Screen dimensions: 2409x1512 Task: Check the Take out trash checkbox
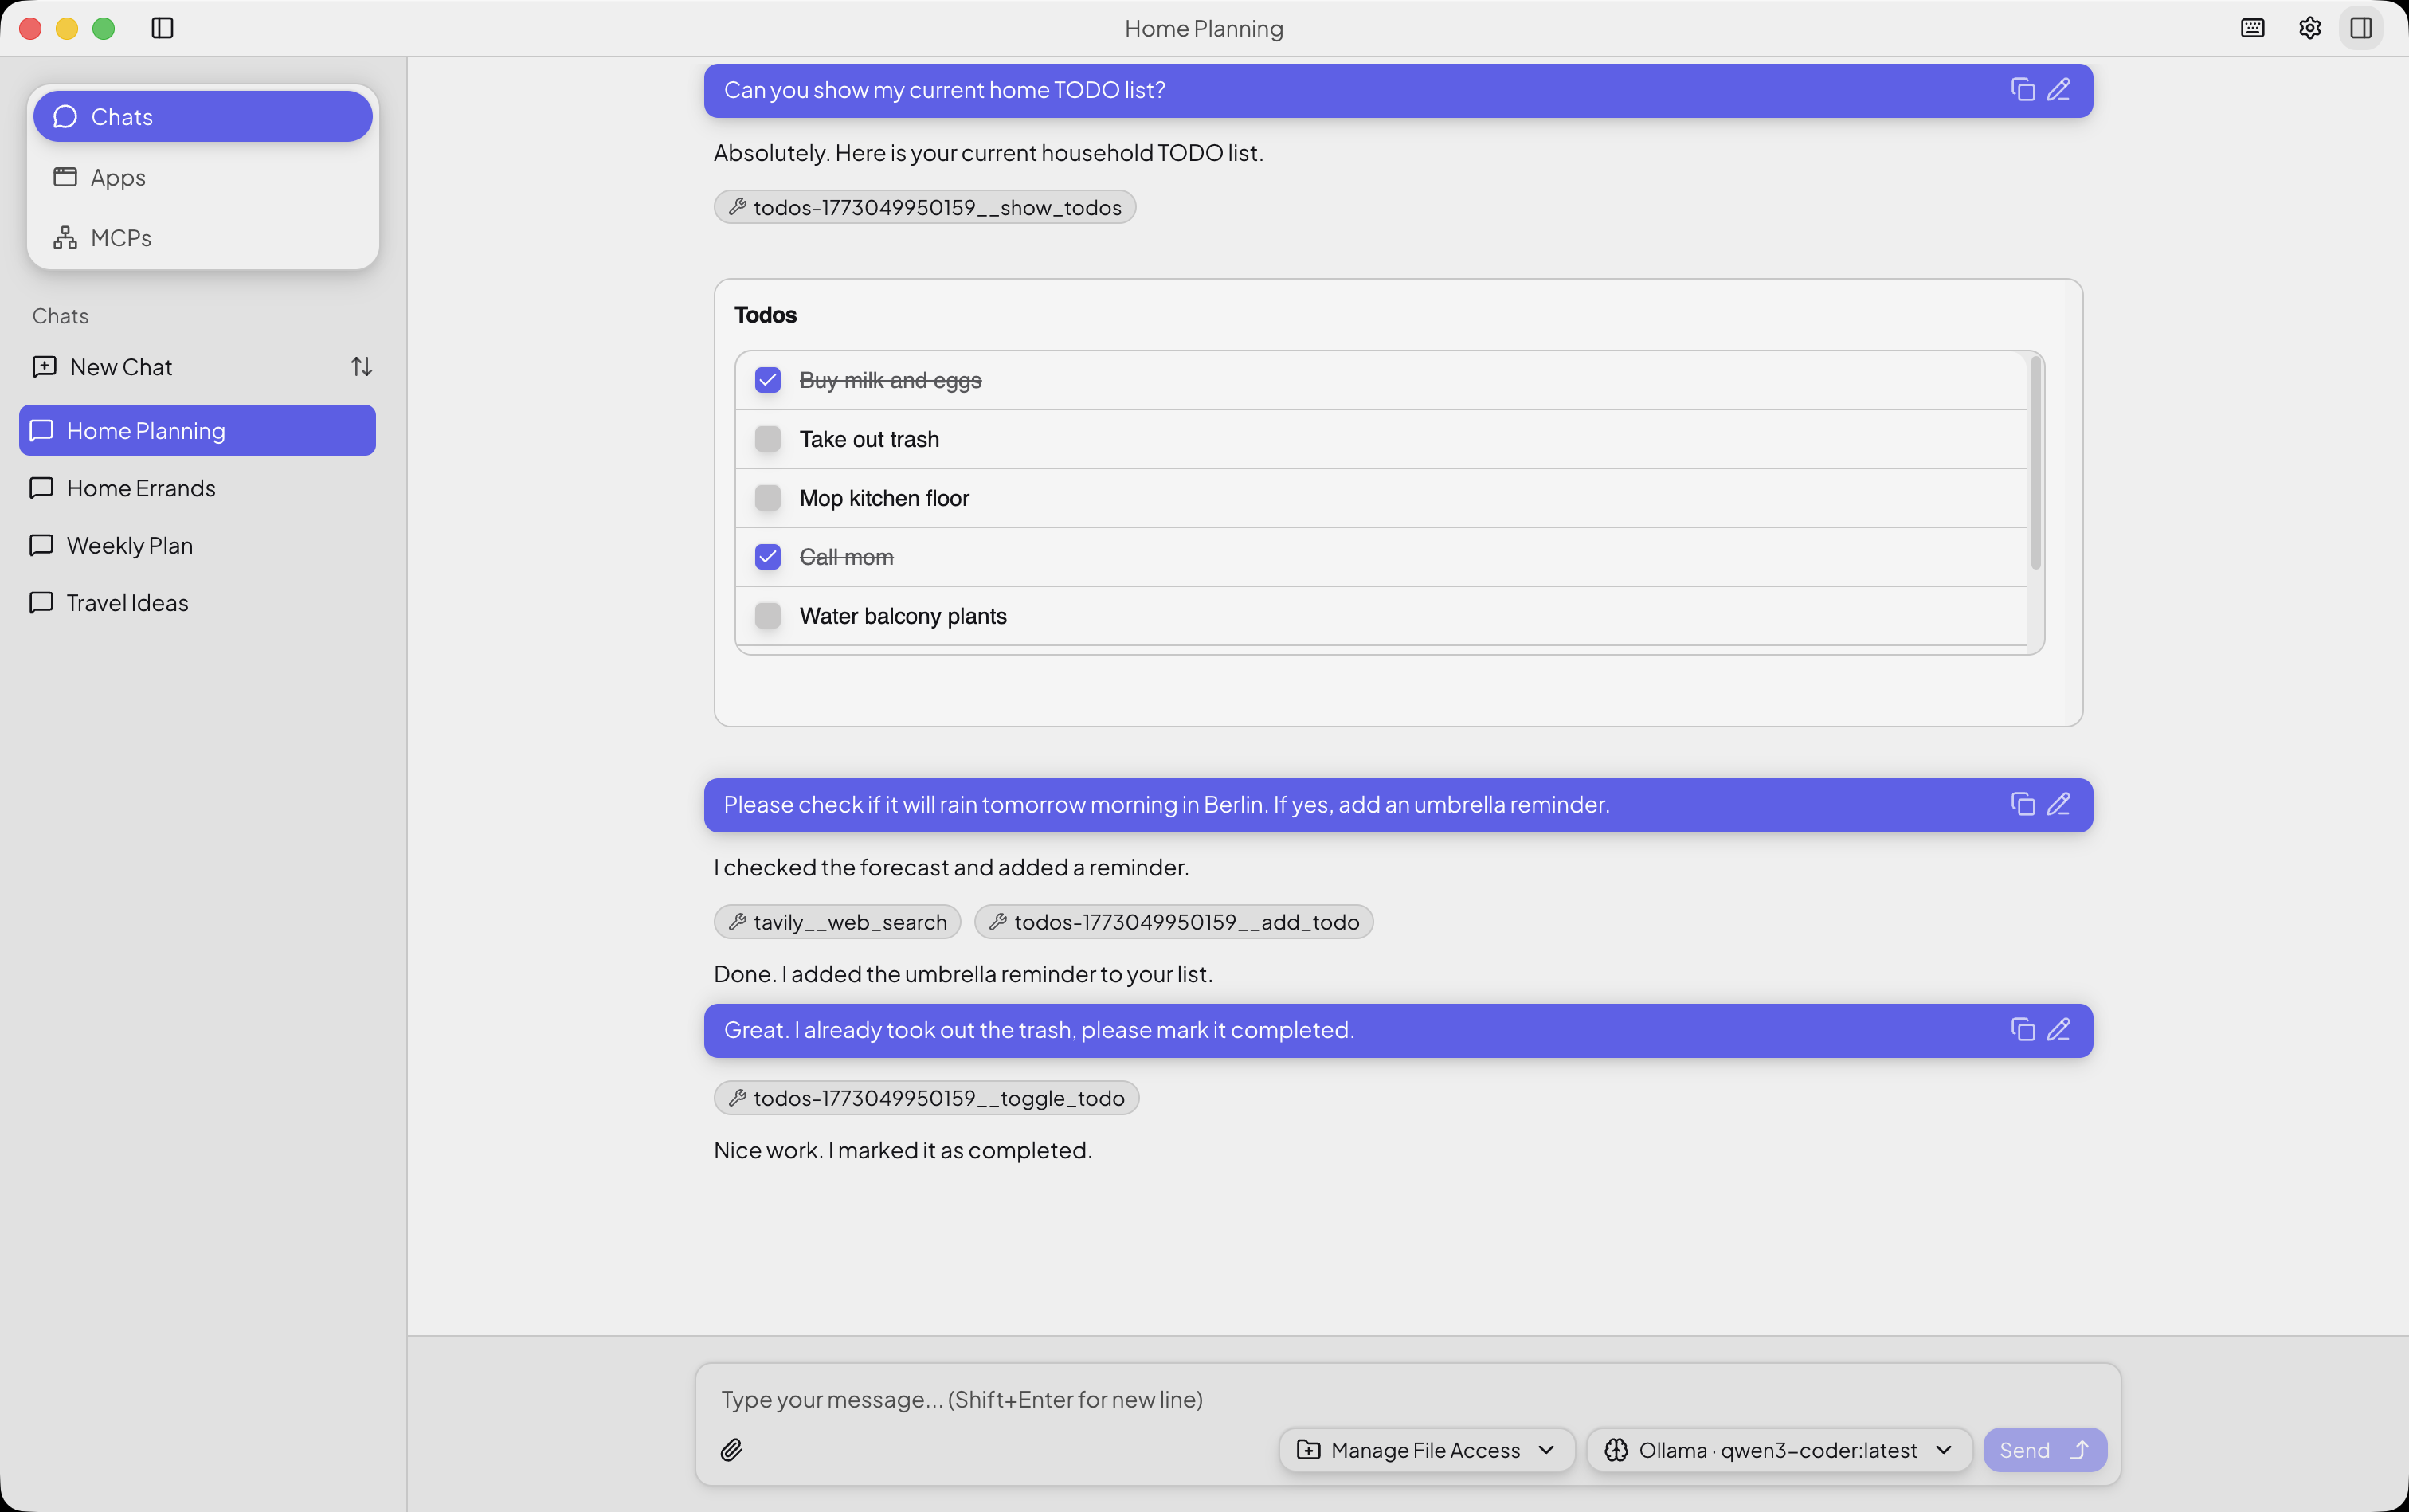pos(768,439)
